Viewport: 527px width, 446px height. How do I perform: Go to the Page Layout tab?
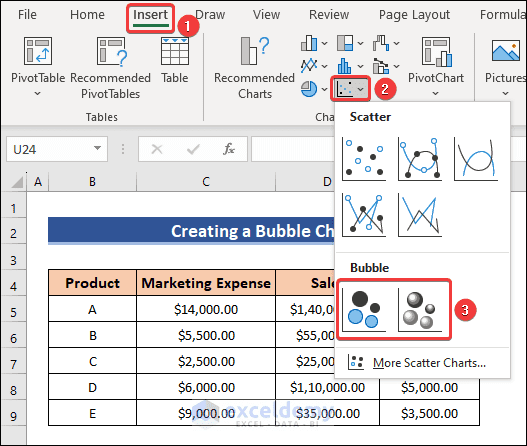tap(414, 15)
